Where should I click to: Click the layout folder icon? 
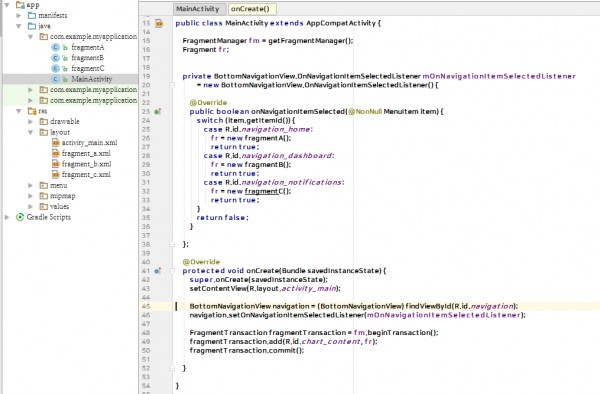[44, 132]
